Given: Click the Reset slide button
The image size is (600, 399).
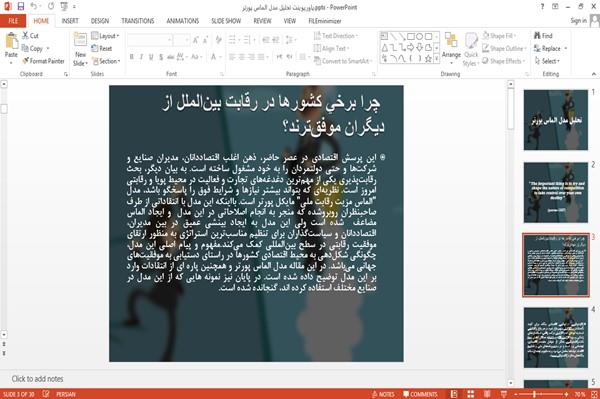Looking at the screenshot, I should [x=102, y=49].
